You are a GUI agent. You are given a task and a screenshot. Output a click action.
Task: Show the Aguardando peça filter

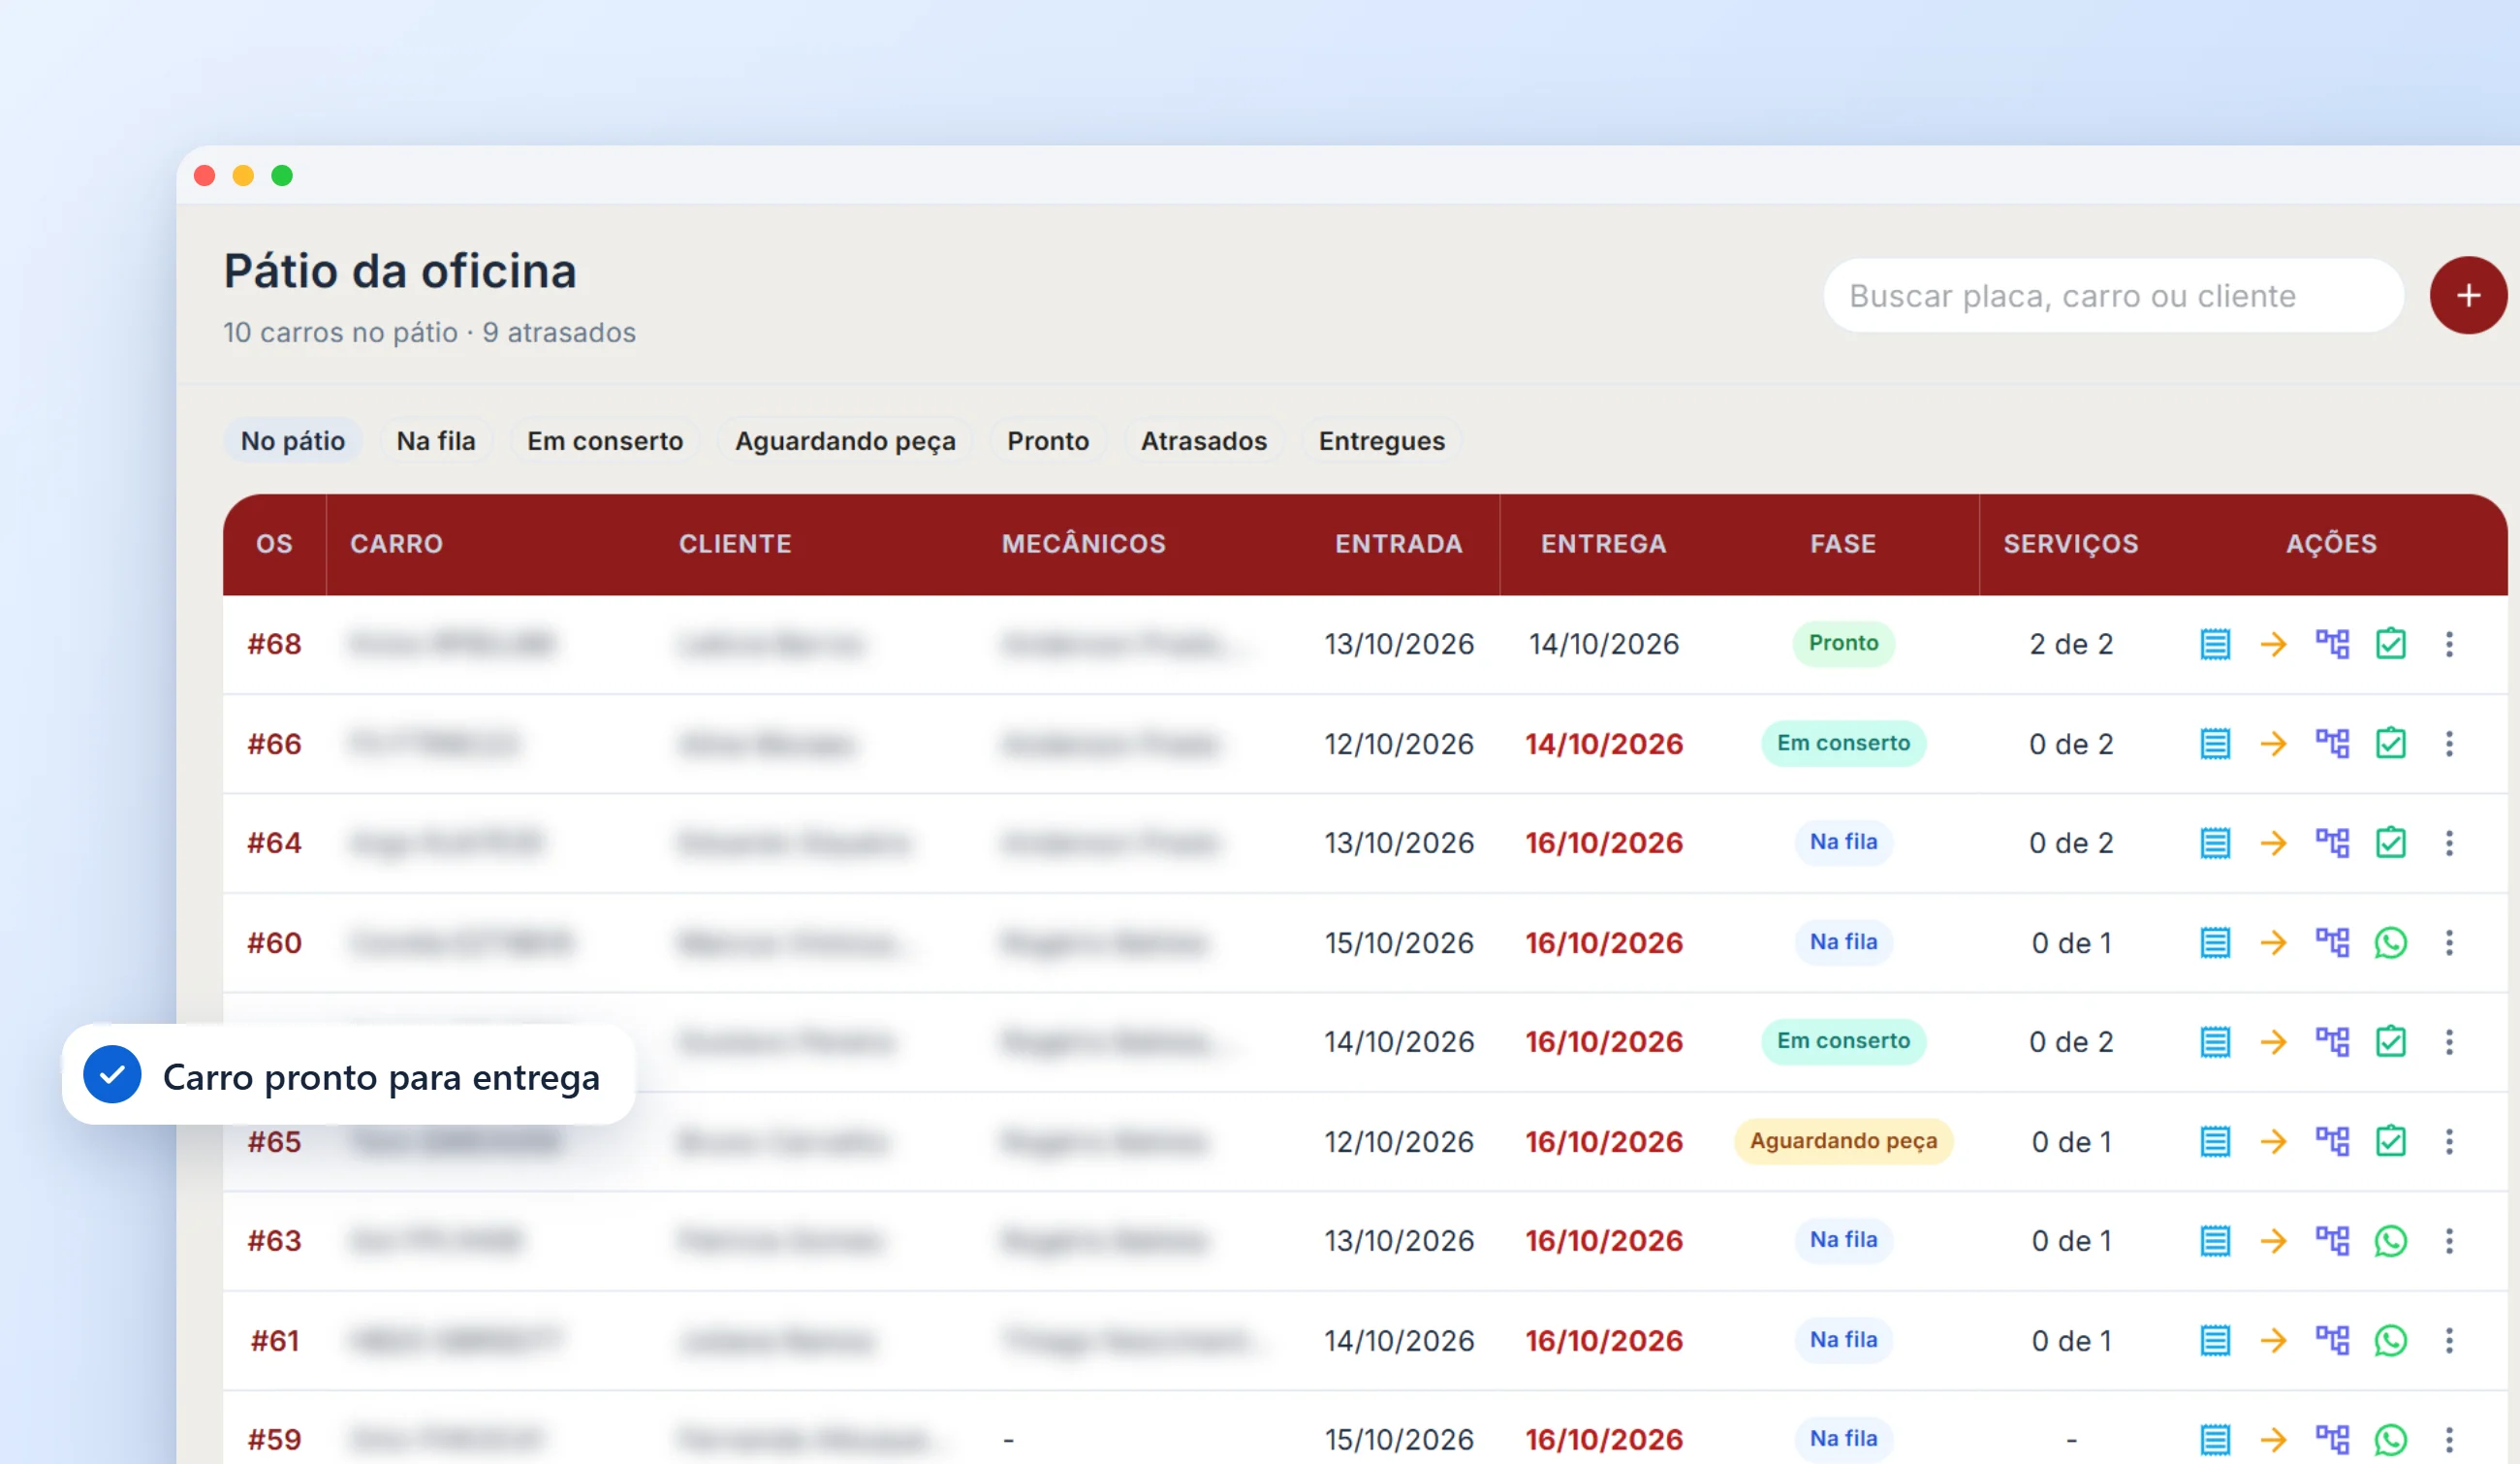coord(845,441)
